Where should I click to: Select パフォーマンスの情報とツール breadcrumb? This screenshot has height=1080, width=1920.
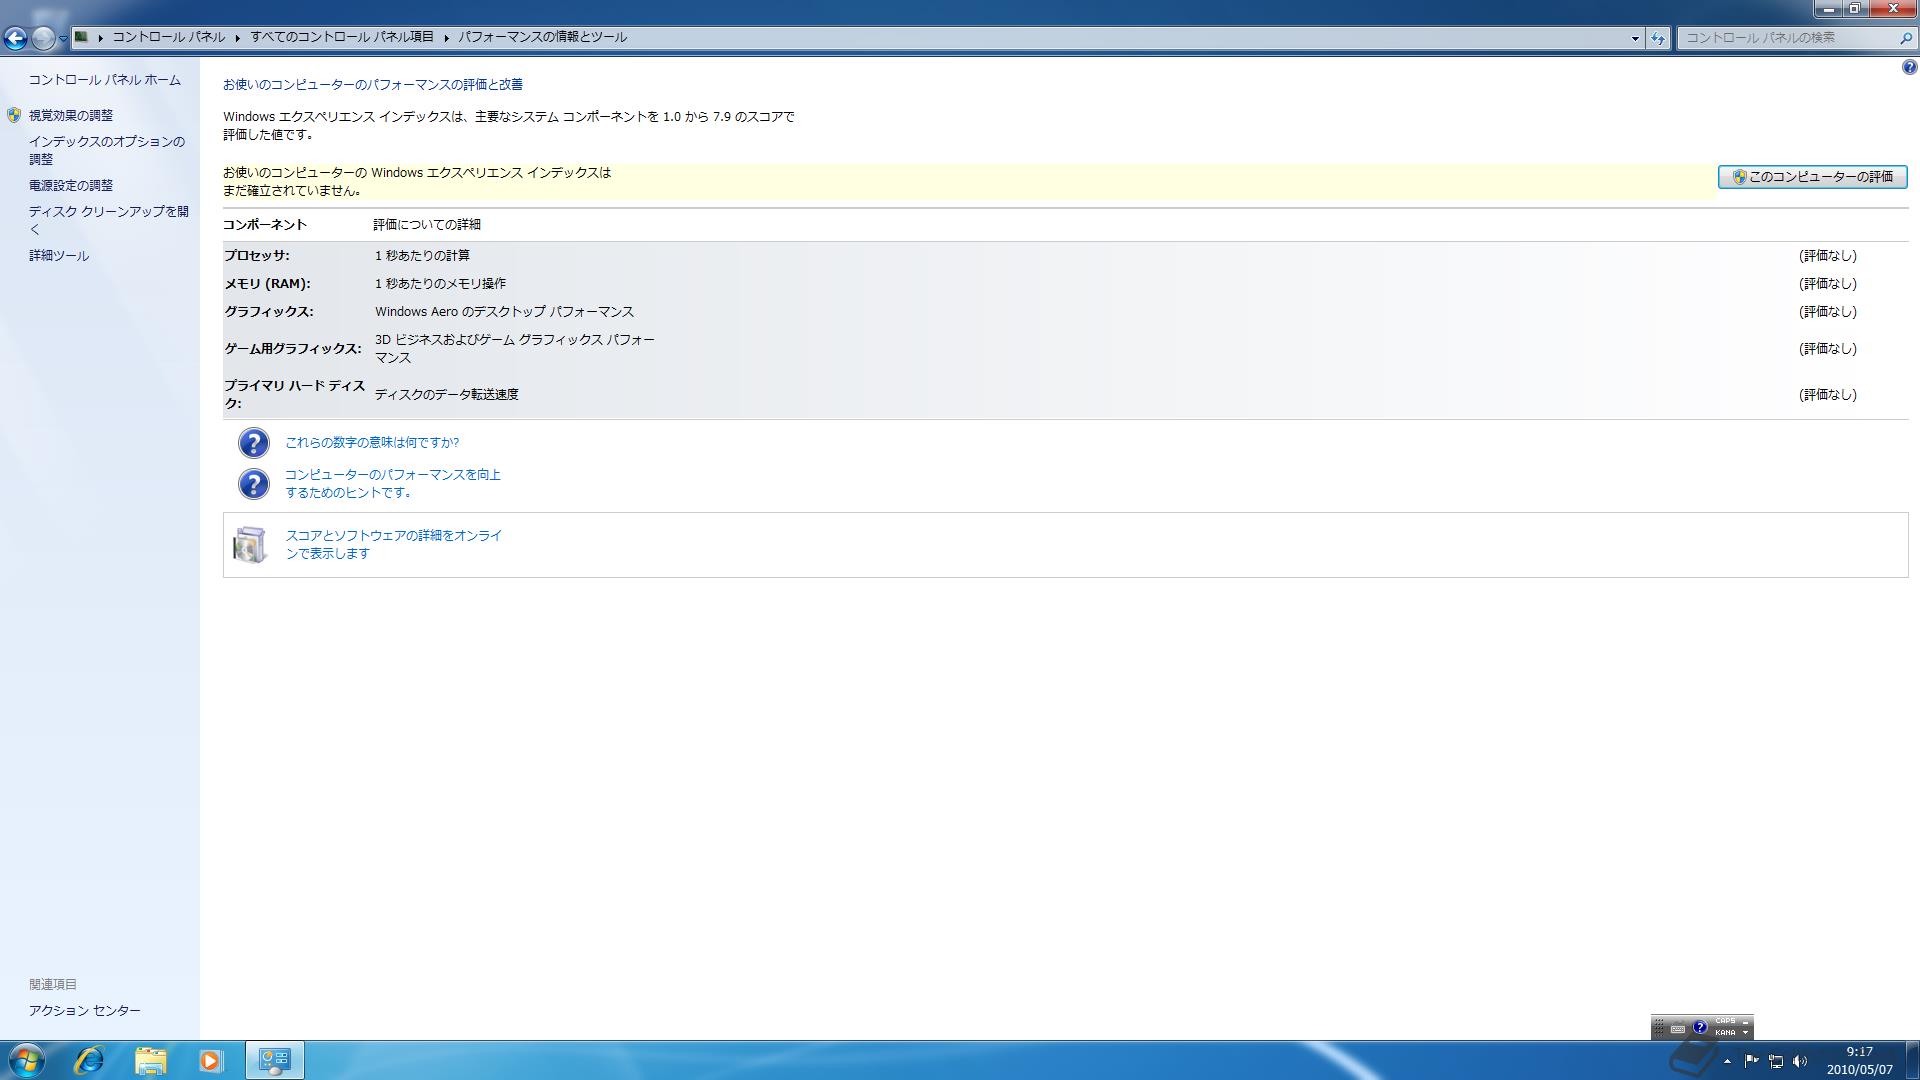(x=543, y=37)
